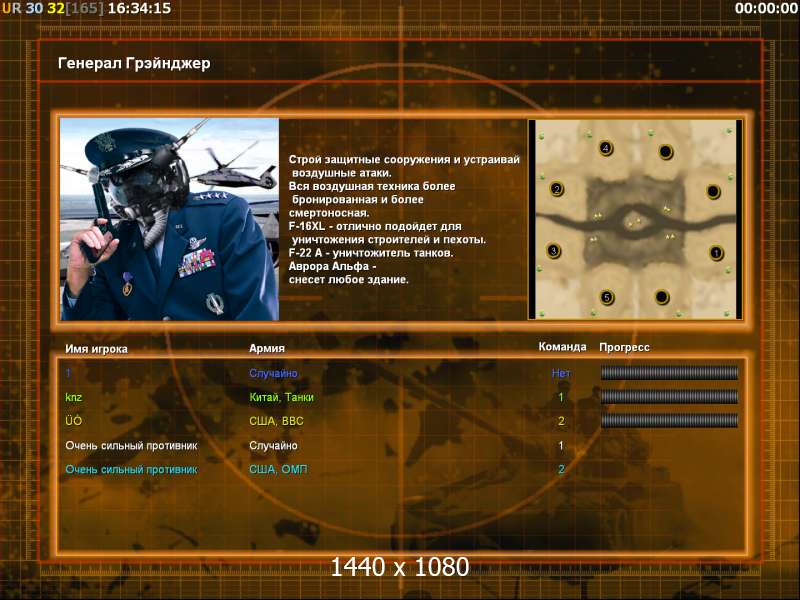Select the player name knz

(x=73, y=397)
